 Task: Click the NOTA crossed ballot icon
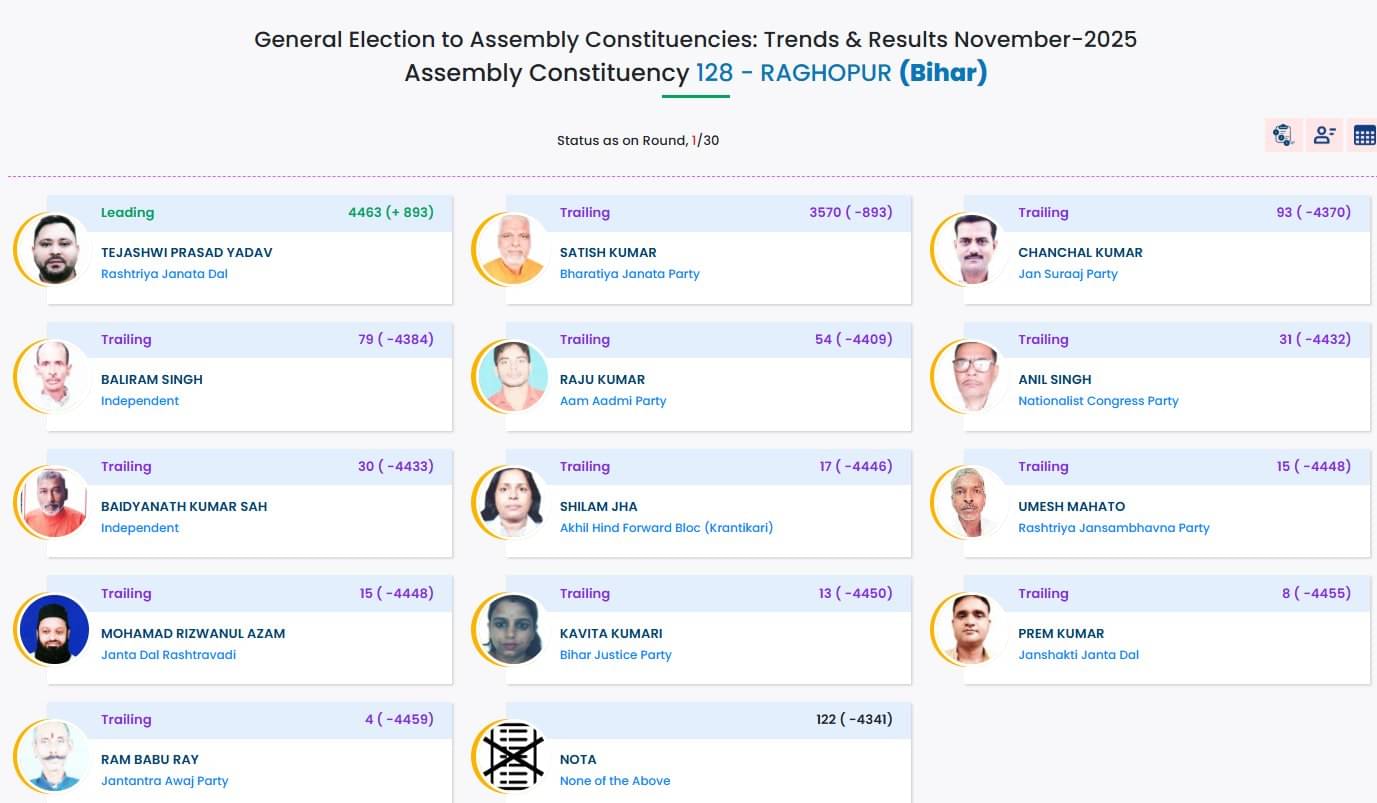click(x=514, y=752)
